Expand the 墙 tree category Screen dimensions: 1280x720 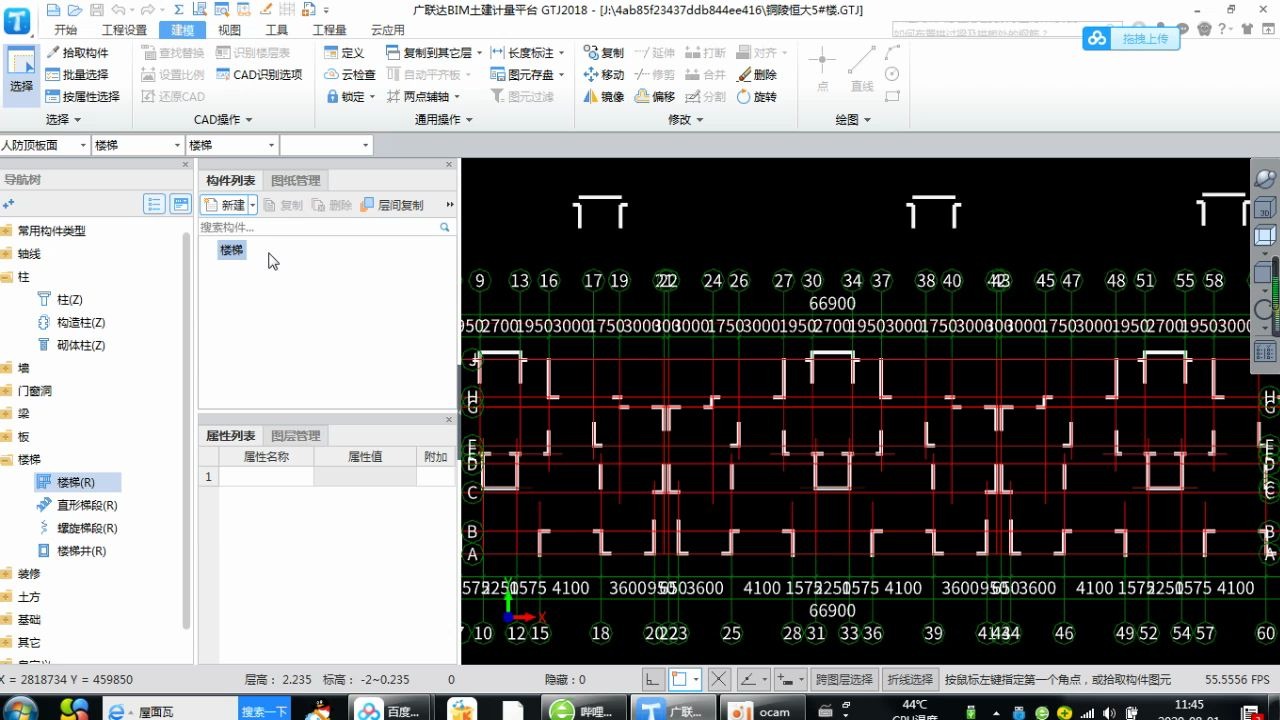[x=7, y=368]
